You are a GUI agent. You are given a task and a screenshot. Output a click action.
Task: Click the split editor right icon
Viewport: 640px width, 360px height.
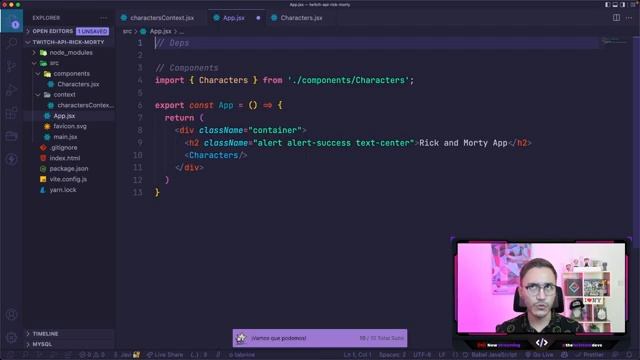point(616,18)
